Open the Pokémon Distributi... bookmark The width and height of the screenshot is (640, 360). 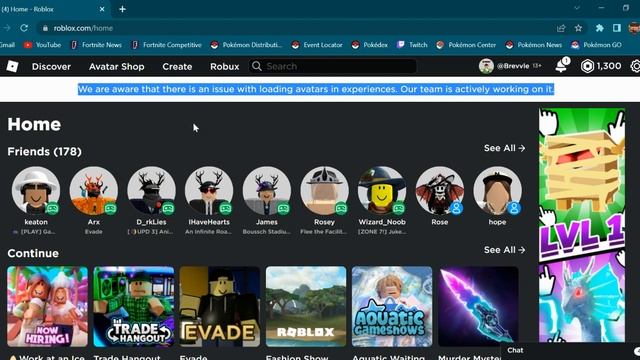pos(246,45)
